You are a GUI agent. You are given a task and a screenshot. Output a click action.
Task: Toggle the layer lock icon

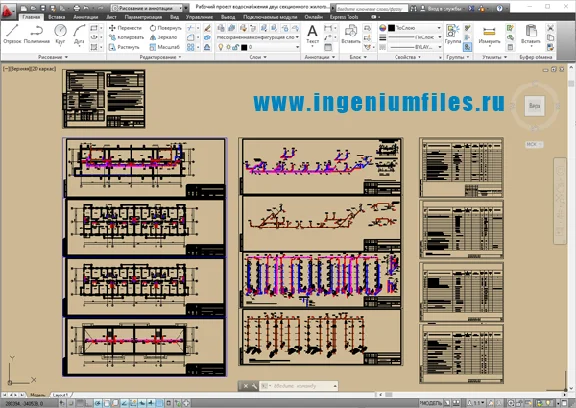[236, 47]
